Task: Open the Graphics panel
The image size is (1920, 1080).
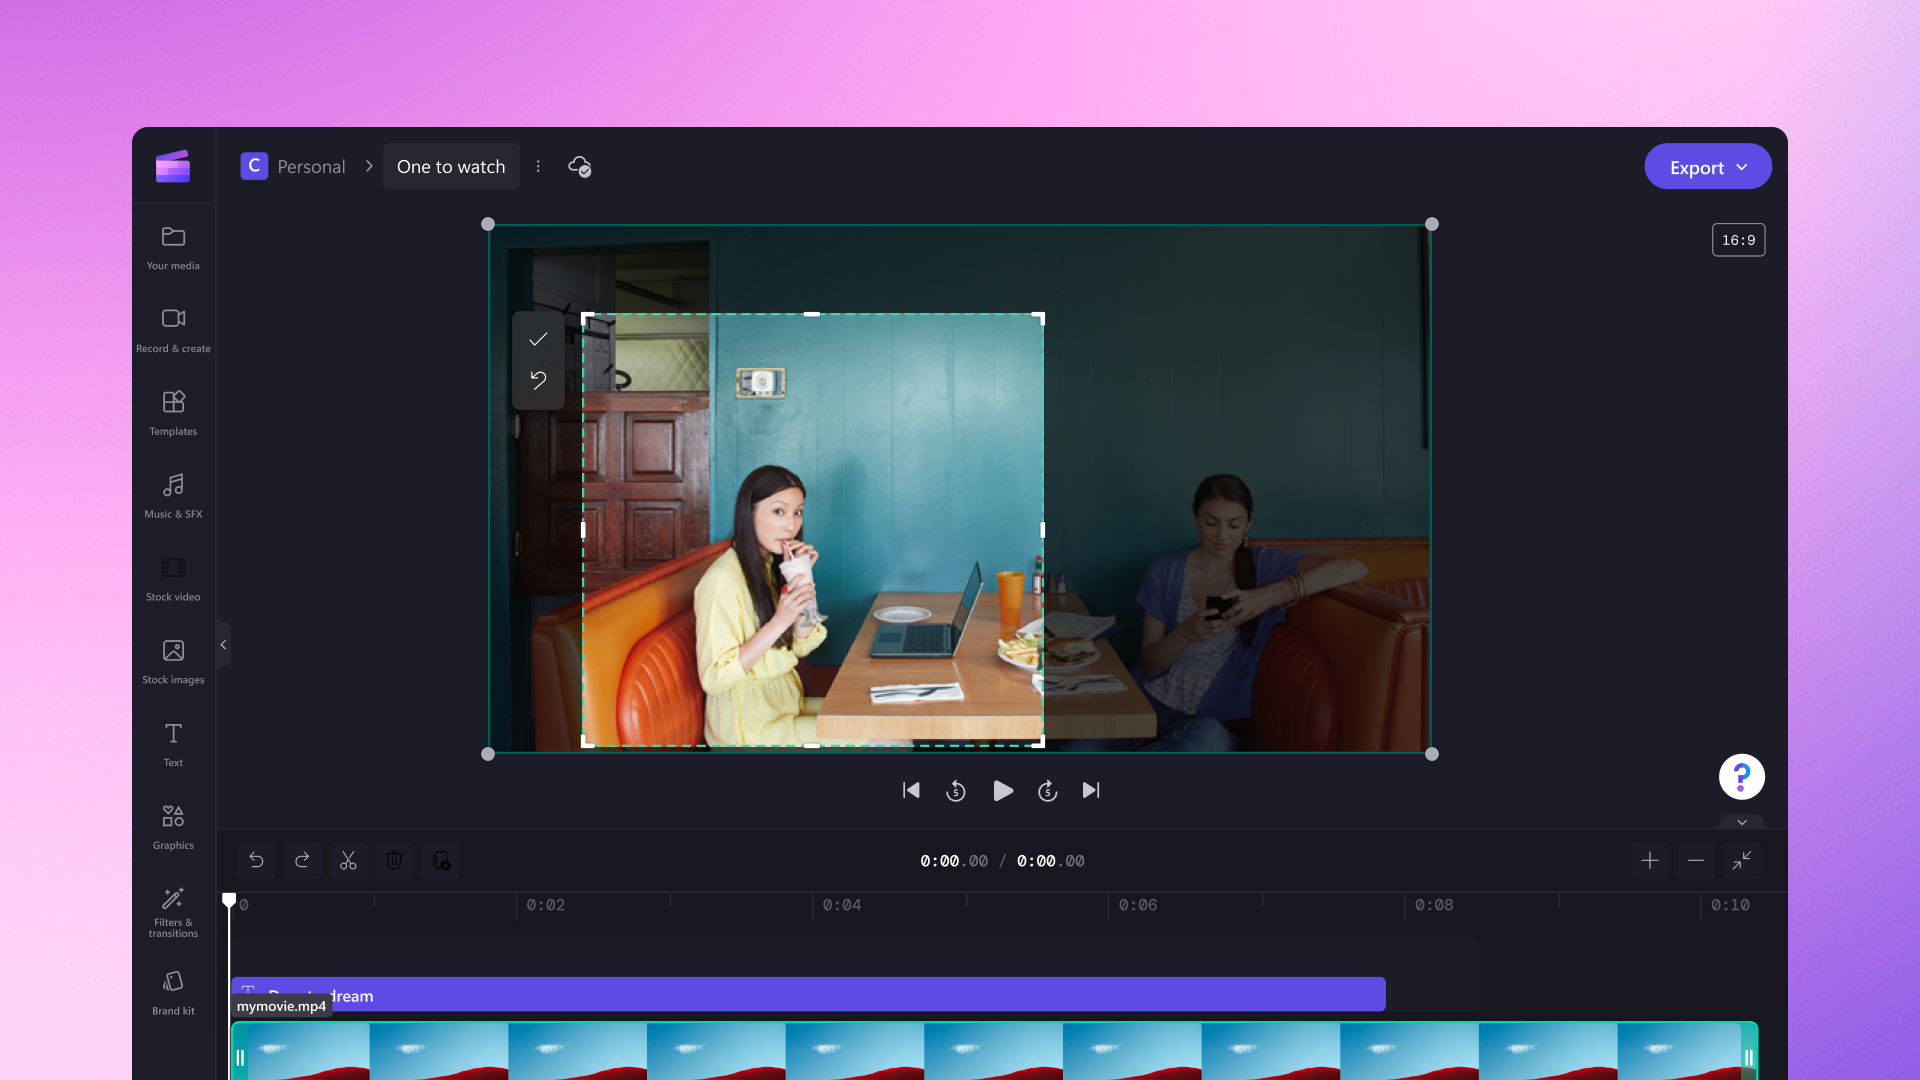Action: click(173, 824)
